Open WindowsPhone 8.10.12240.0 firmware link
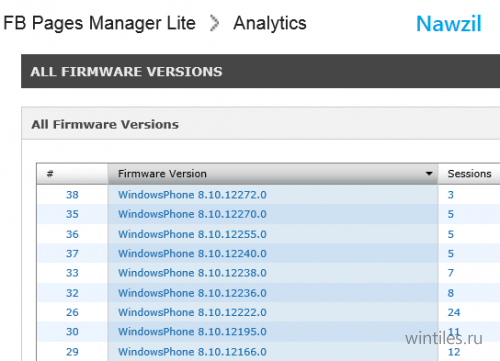This screenshot has height=361, width=500. [x=192, y=253]
